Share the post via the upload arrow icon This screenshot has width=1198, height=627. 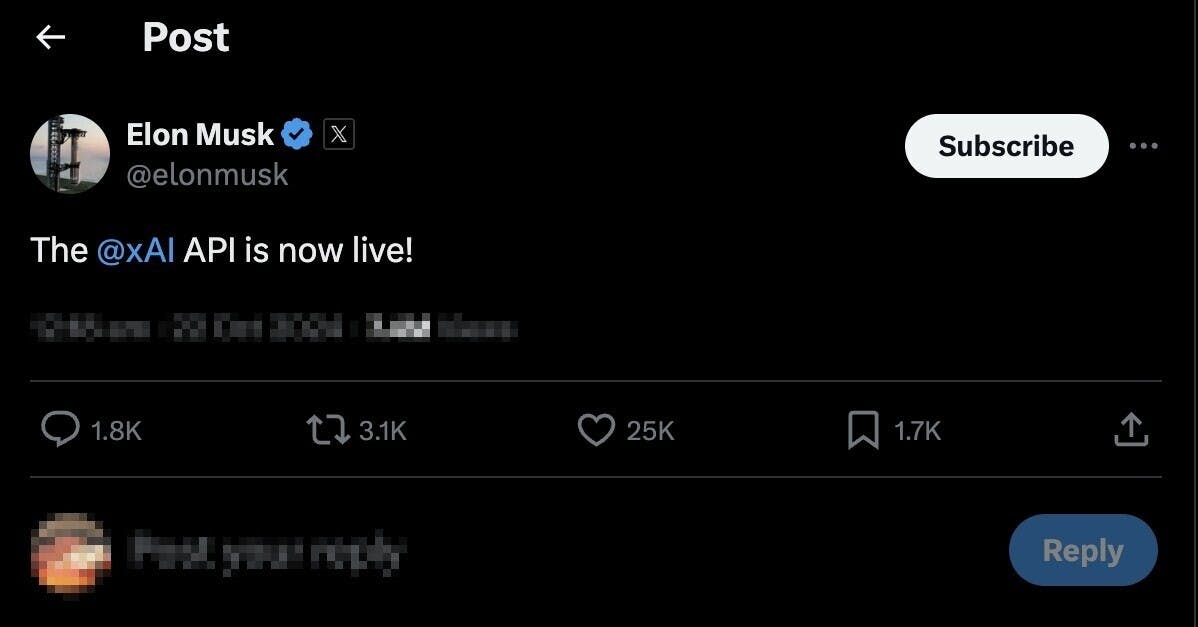pyautogui.click(x=1129, y=431)
